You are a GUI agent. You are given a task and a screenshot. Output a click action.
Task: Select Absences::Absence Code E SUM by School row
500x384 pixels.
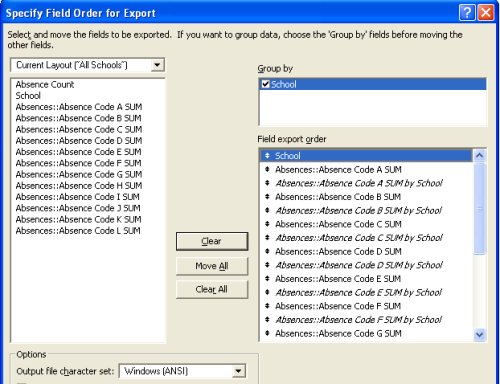click(x=359, y=292)
